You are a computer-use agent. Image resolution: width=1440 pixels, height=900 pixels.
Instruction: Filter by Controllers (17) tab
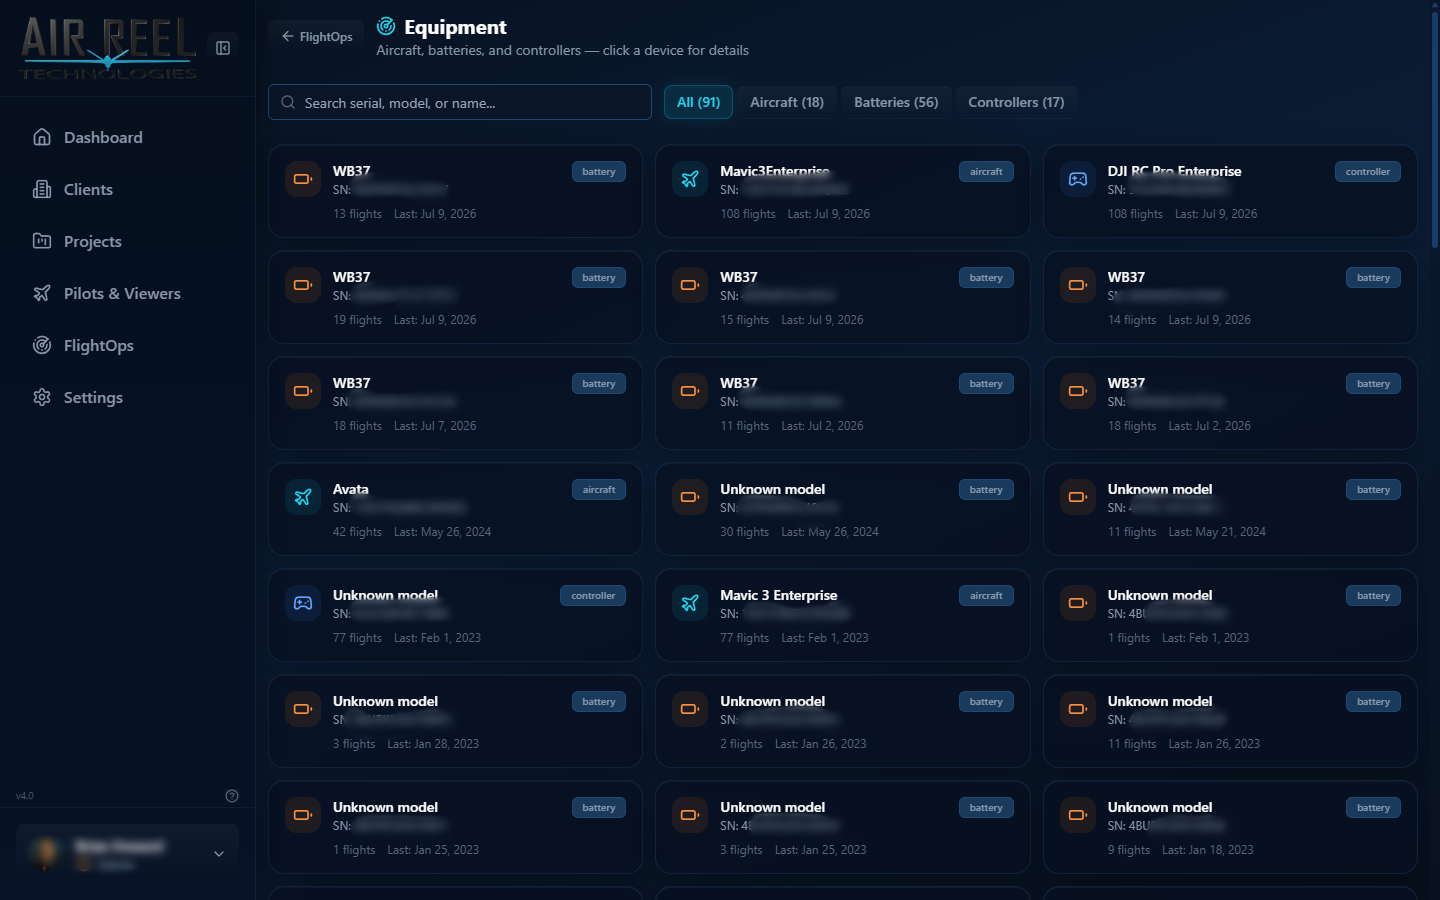(1016, 102)
